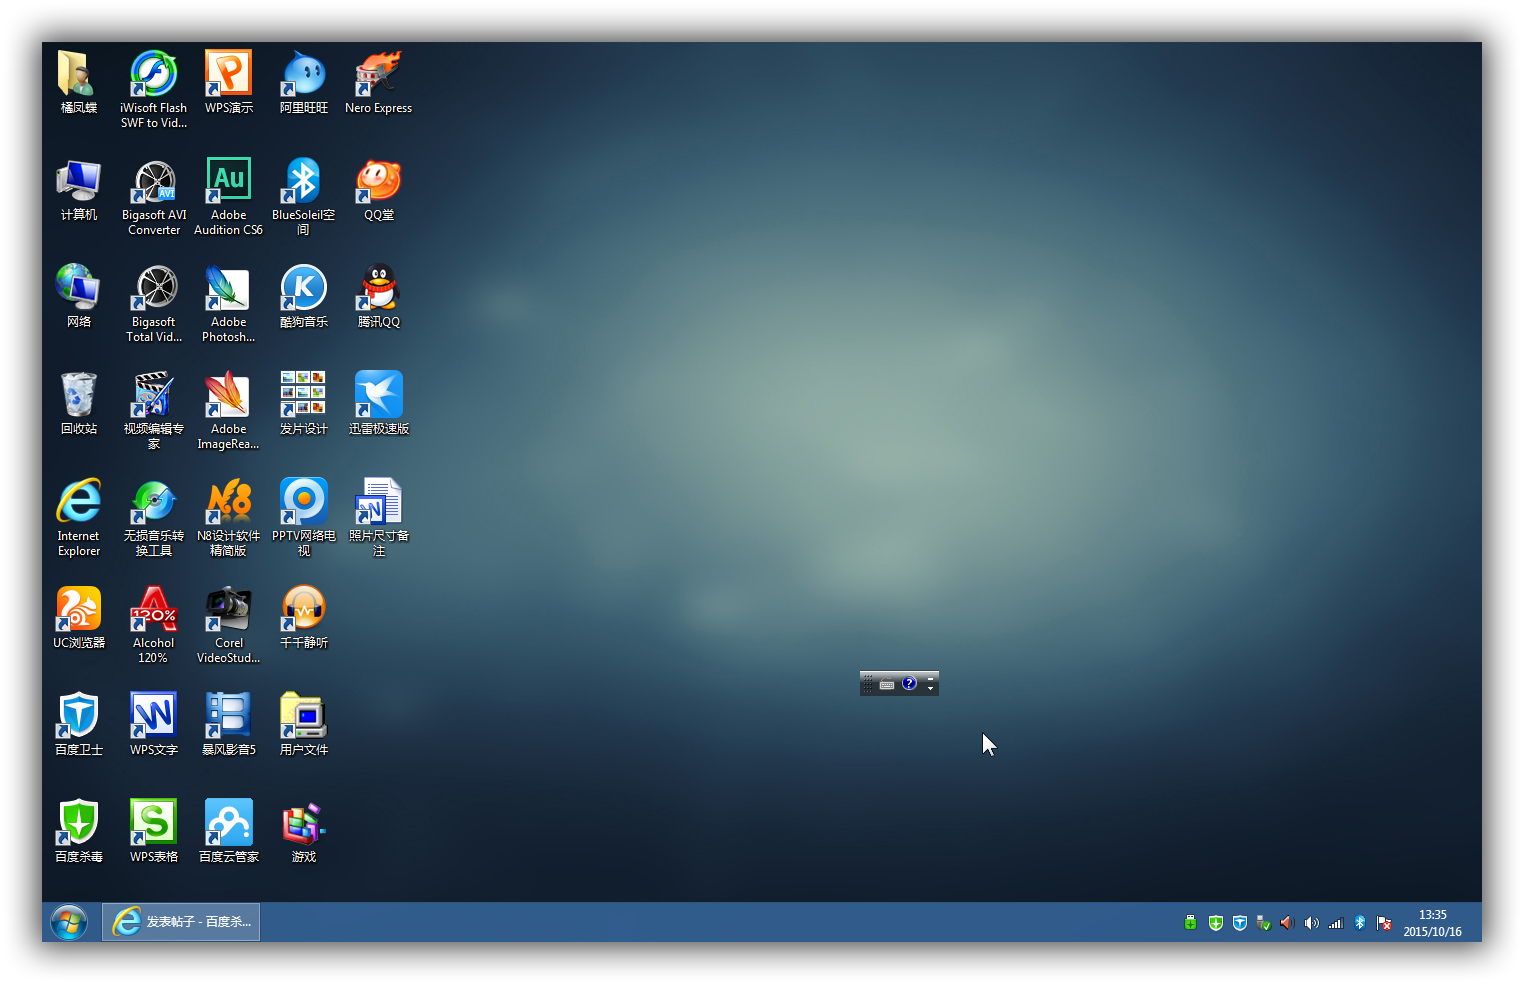
Task: Select the Nero Express shortcut
Action: coord(379,82)
